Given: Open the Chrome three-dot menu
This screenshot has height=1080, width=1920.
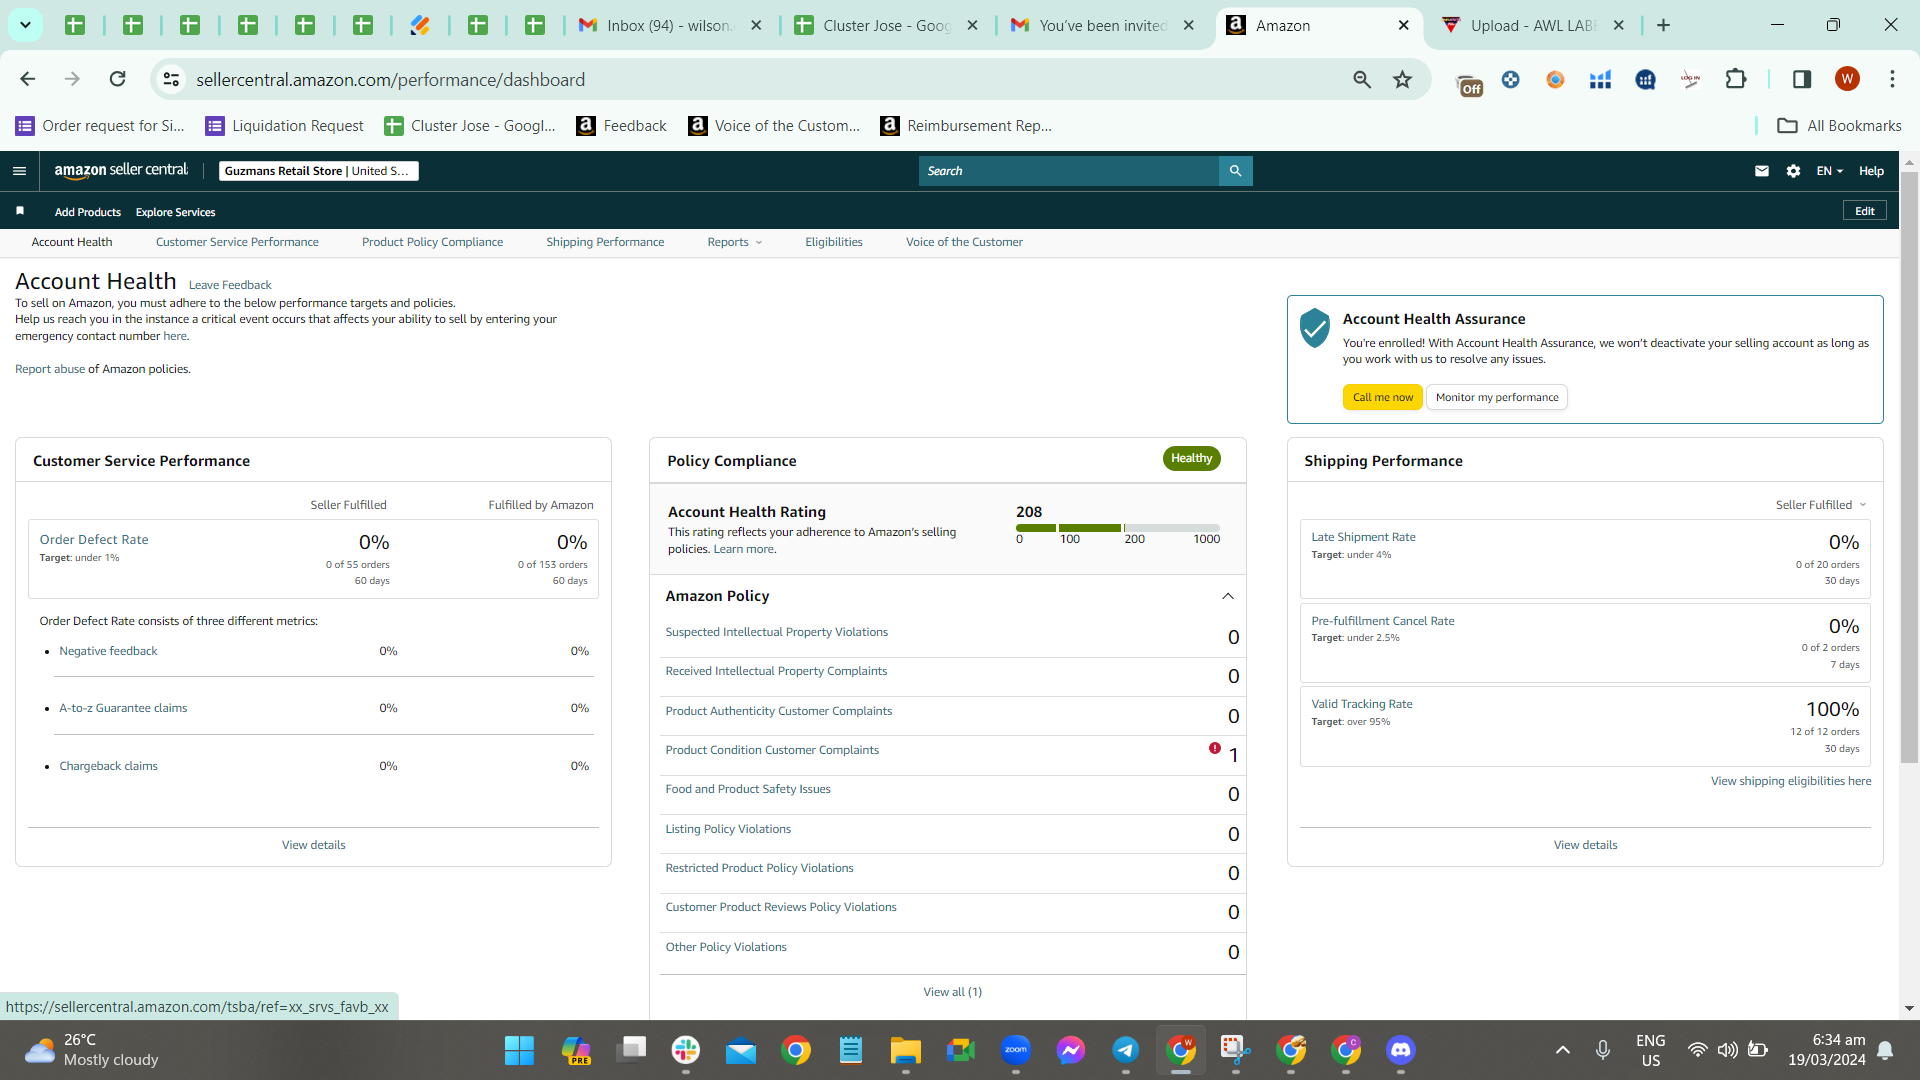Looking at the screenshot, I should 1892,79.
